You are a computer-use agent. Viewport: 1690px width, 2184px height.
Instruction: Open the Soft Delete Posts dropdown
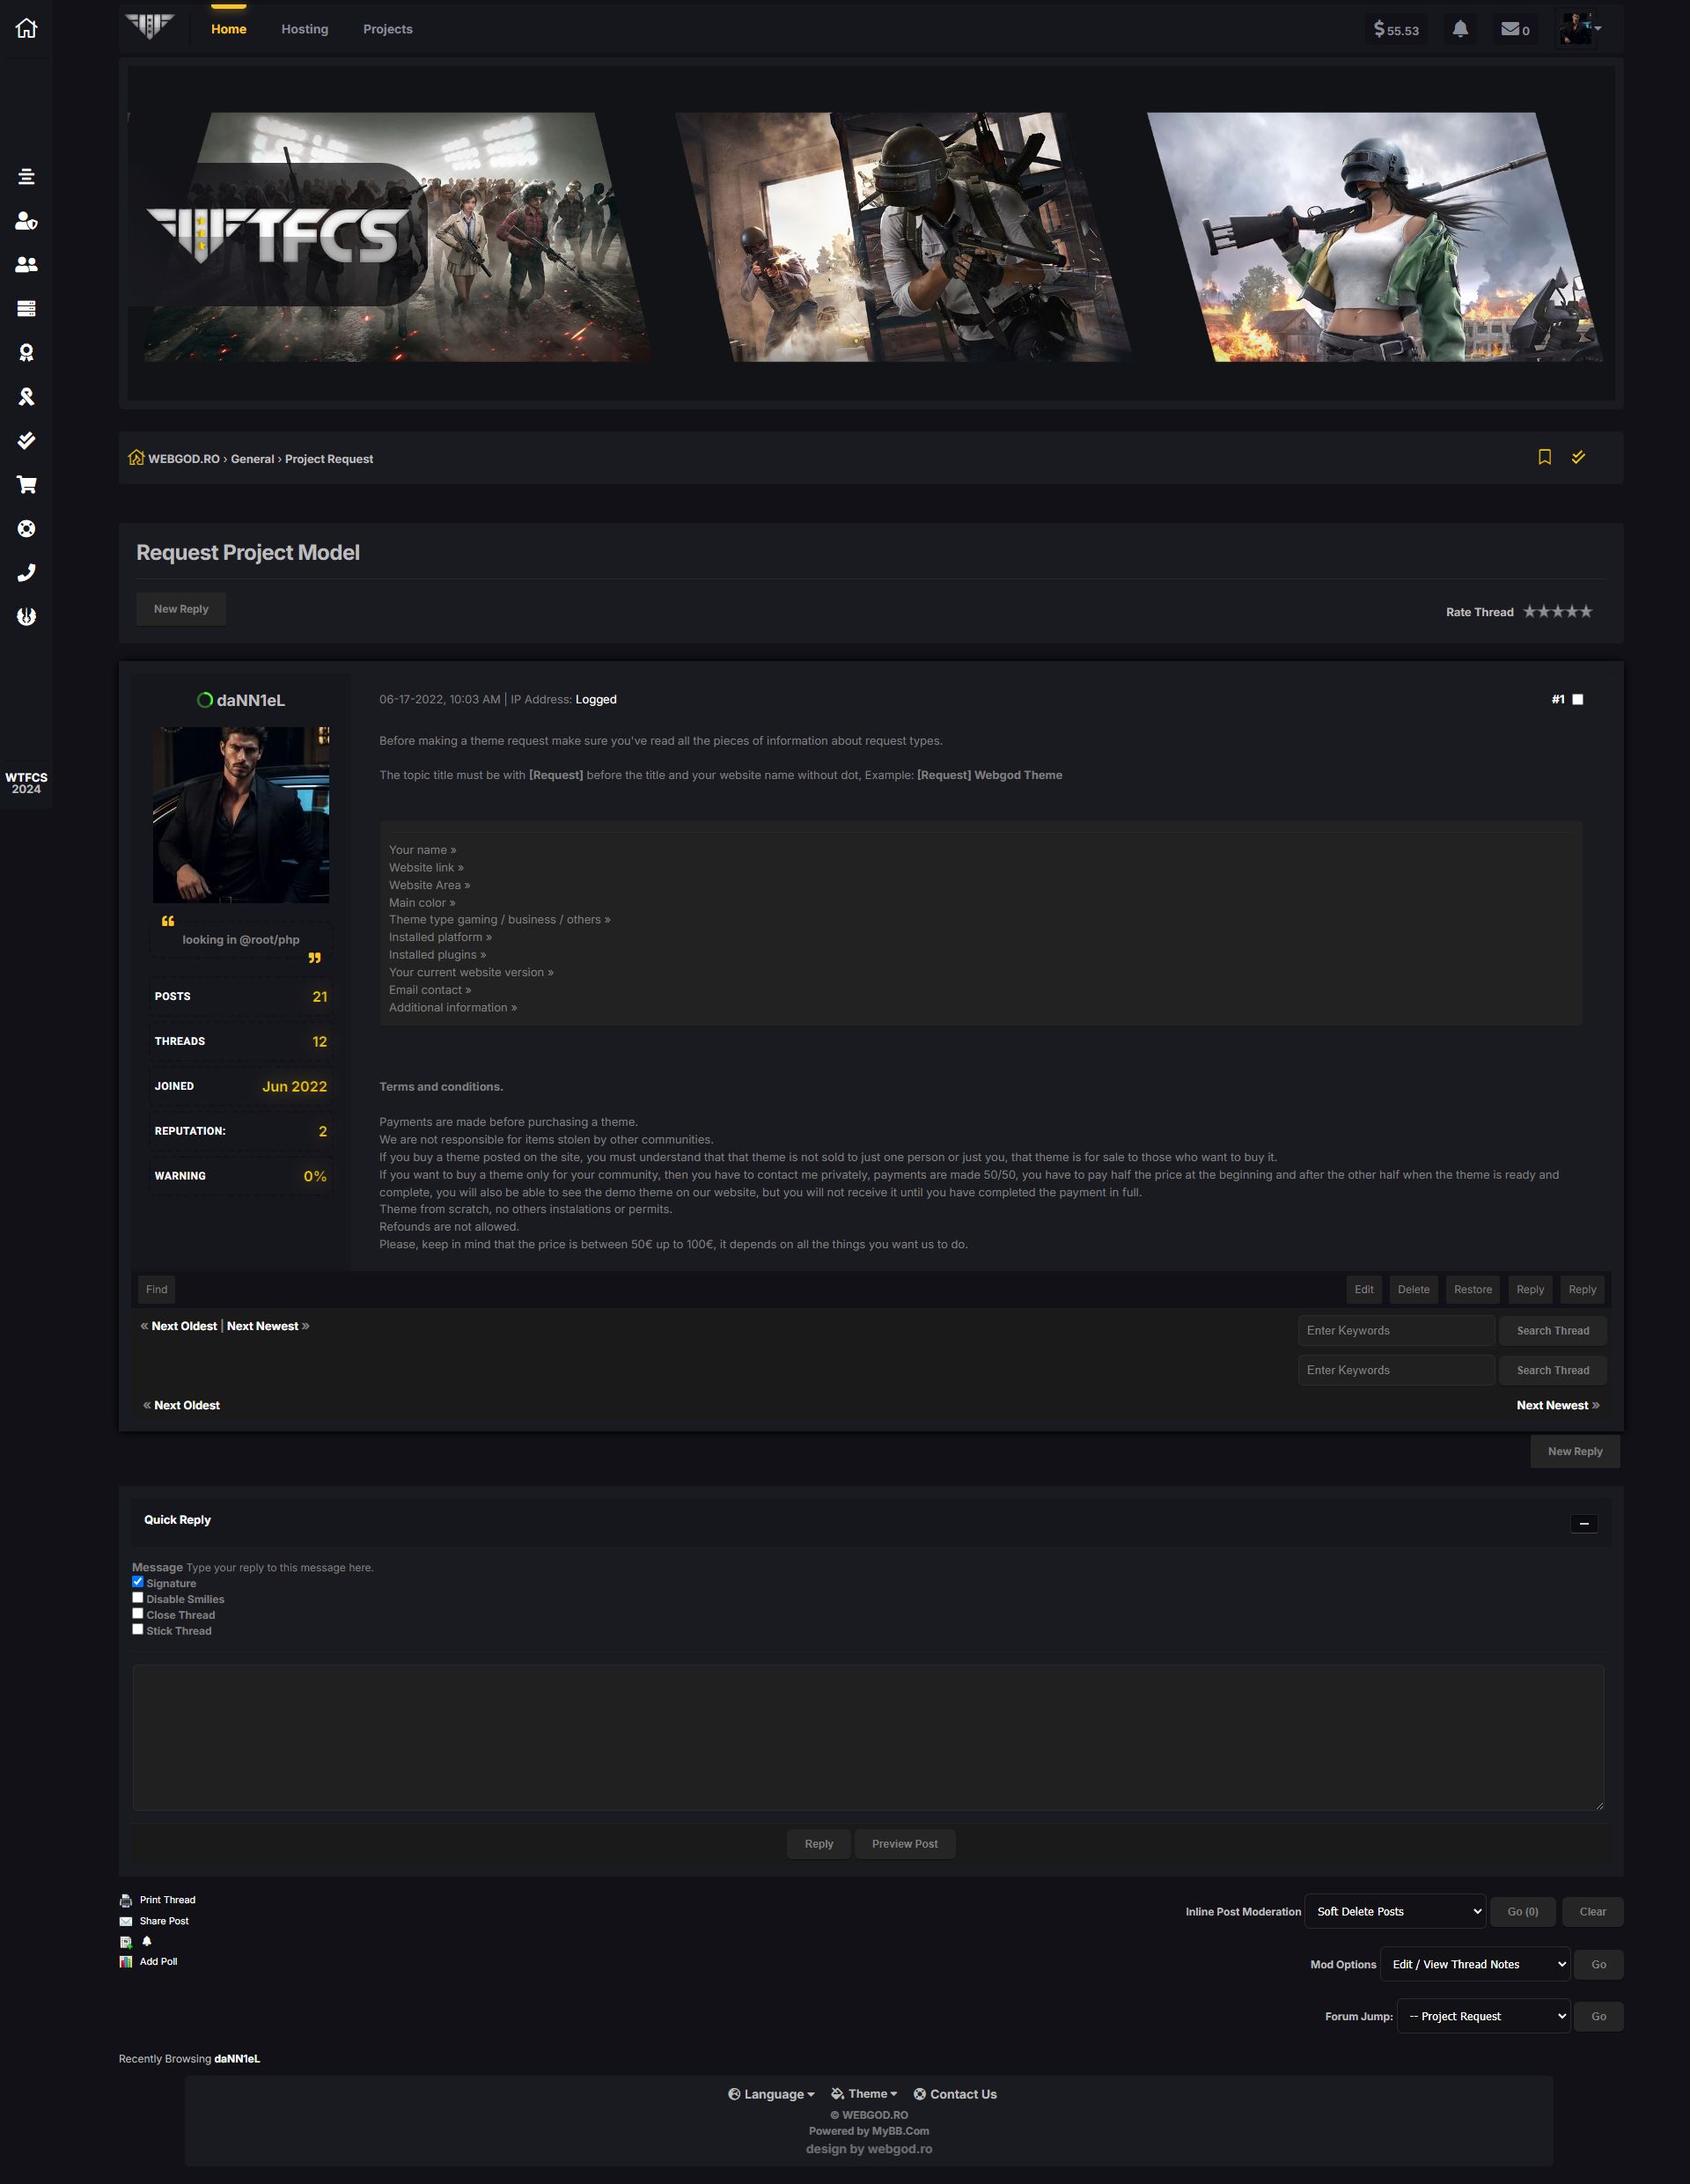(1395, 1911)
